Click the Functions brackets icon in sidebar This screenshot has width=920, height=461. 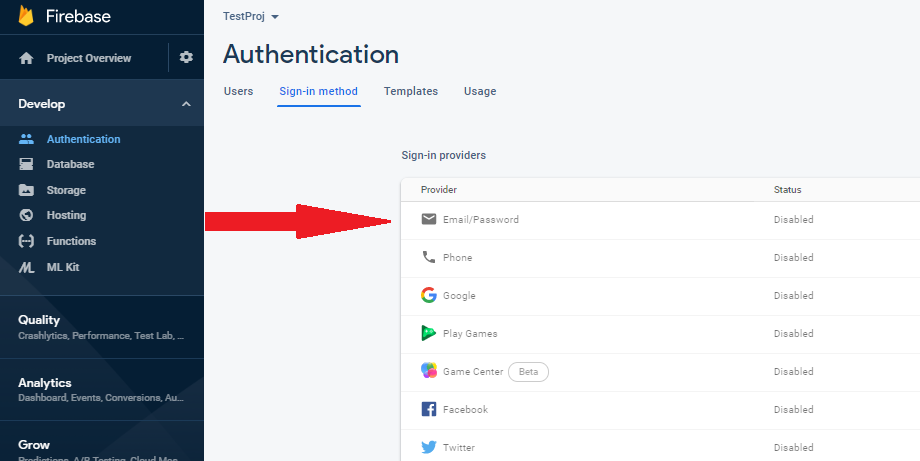(26, 241)
